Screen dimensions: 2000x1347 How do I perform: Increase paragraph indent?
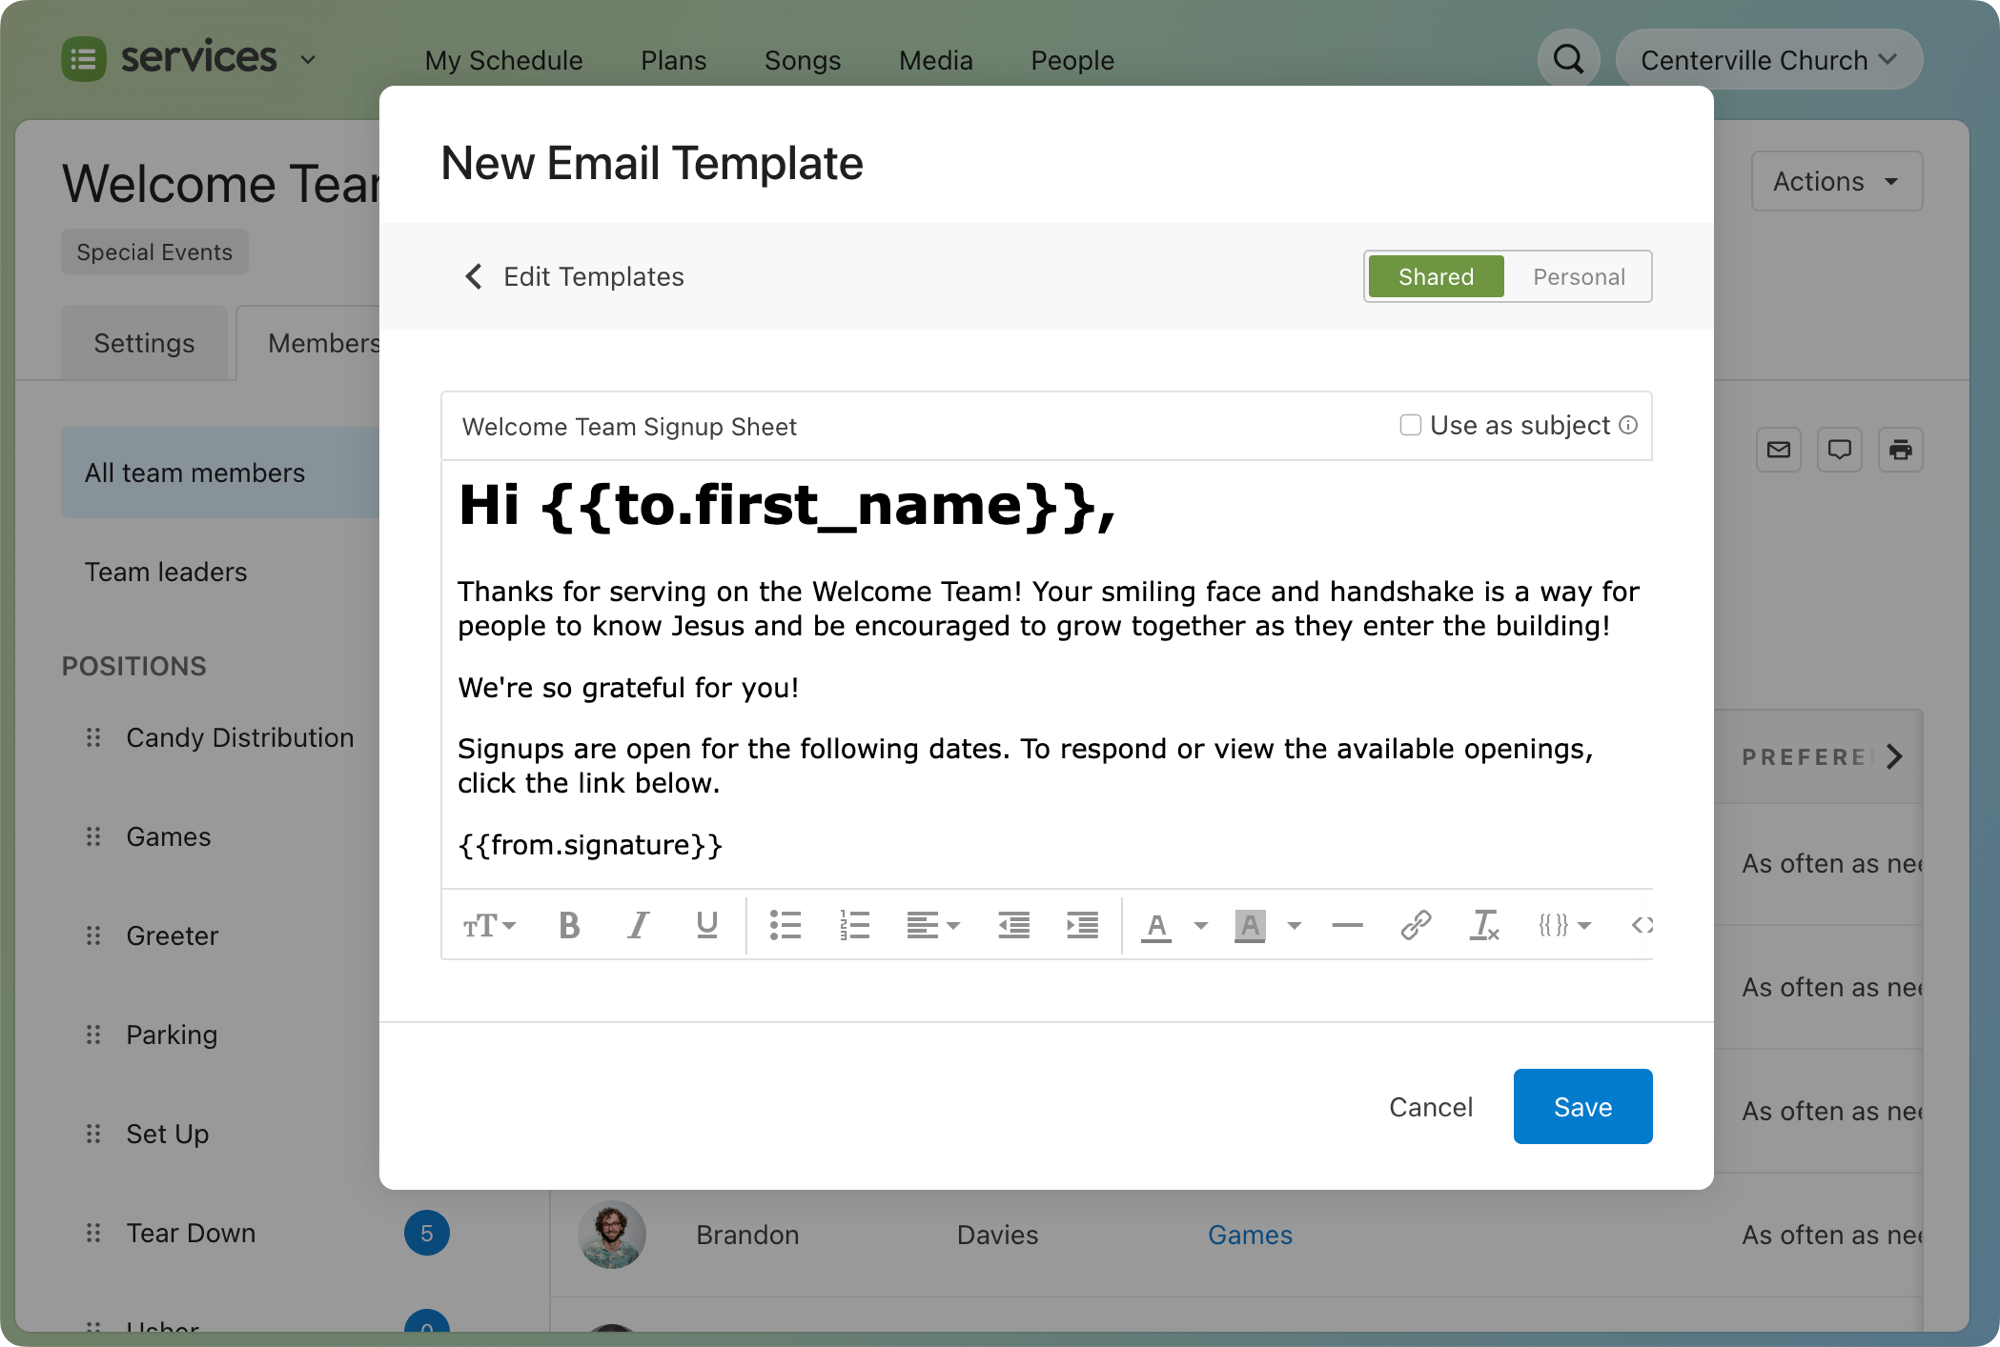click(1082, 925)
